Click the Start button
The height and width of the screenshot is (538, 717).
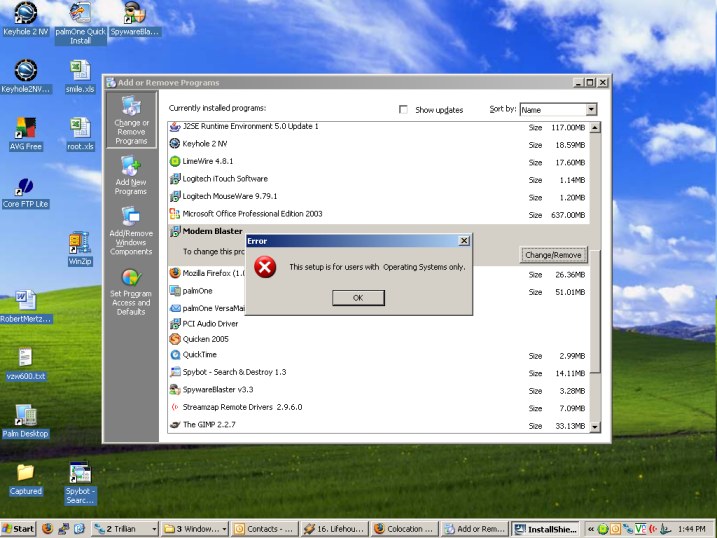click(18, 529)
